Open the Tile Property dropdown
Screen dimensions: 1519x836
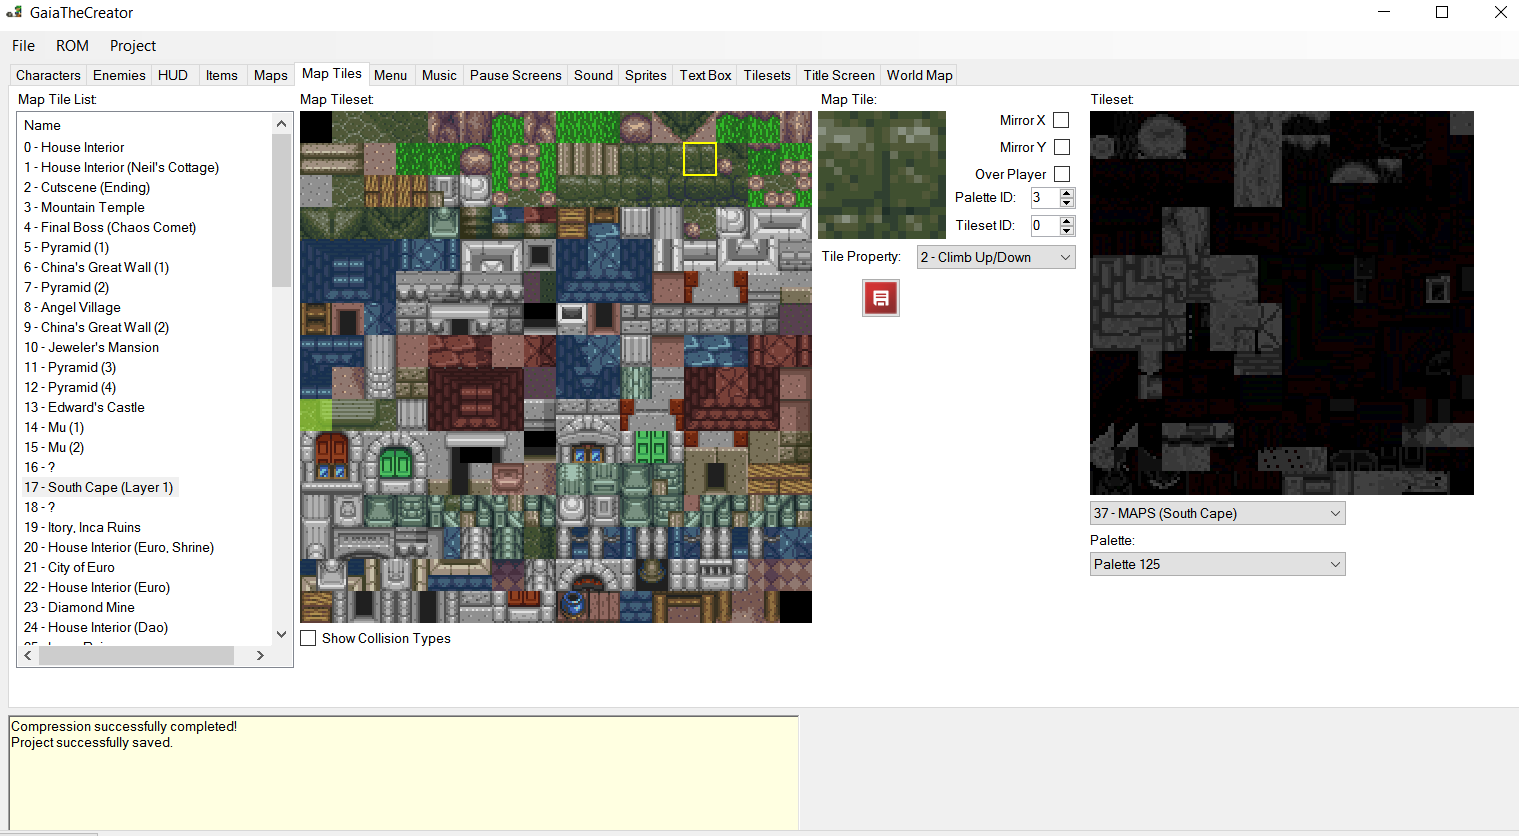point(995,257)
